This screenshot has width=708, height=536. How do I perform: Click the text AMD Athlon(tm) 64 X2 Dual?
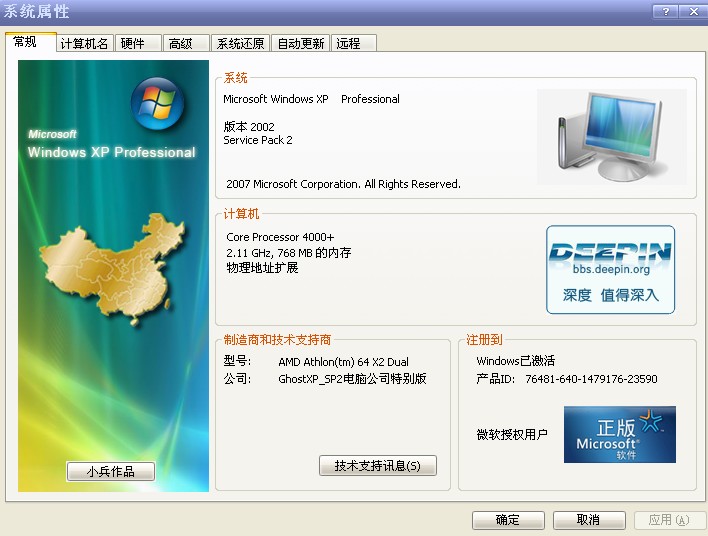[343, 362]
